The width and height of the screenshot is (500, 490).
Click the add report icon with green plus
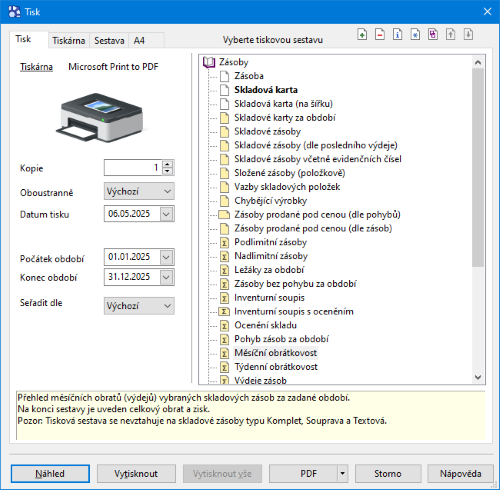[362, 34]
